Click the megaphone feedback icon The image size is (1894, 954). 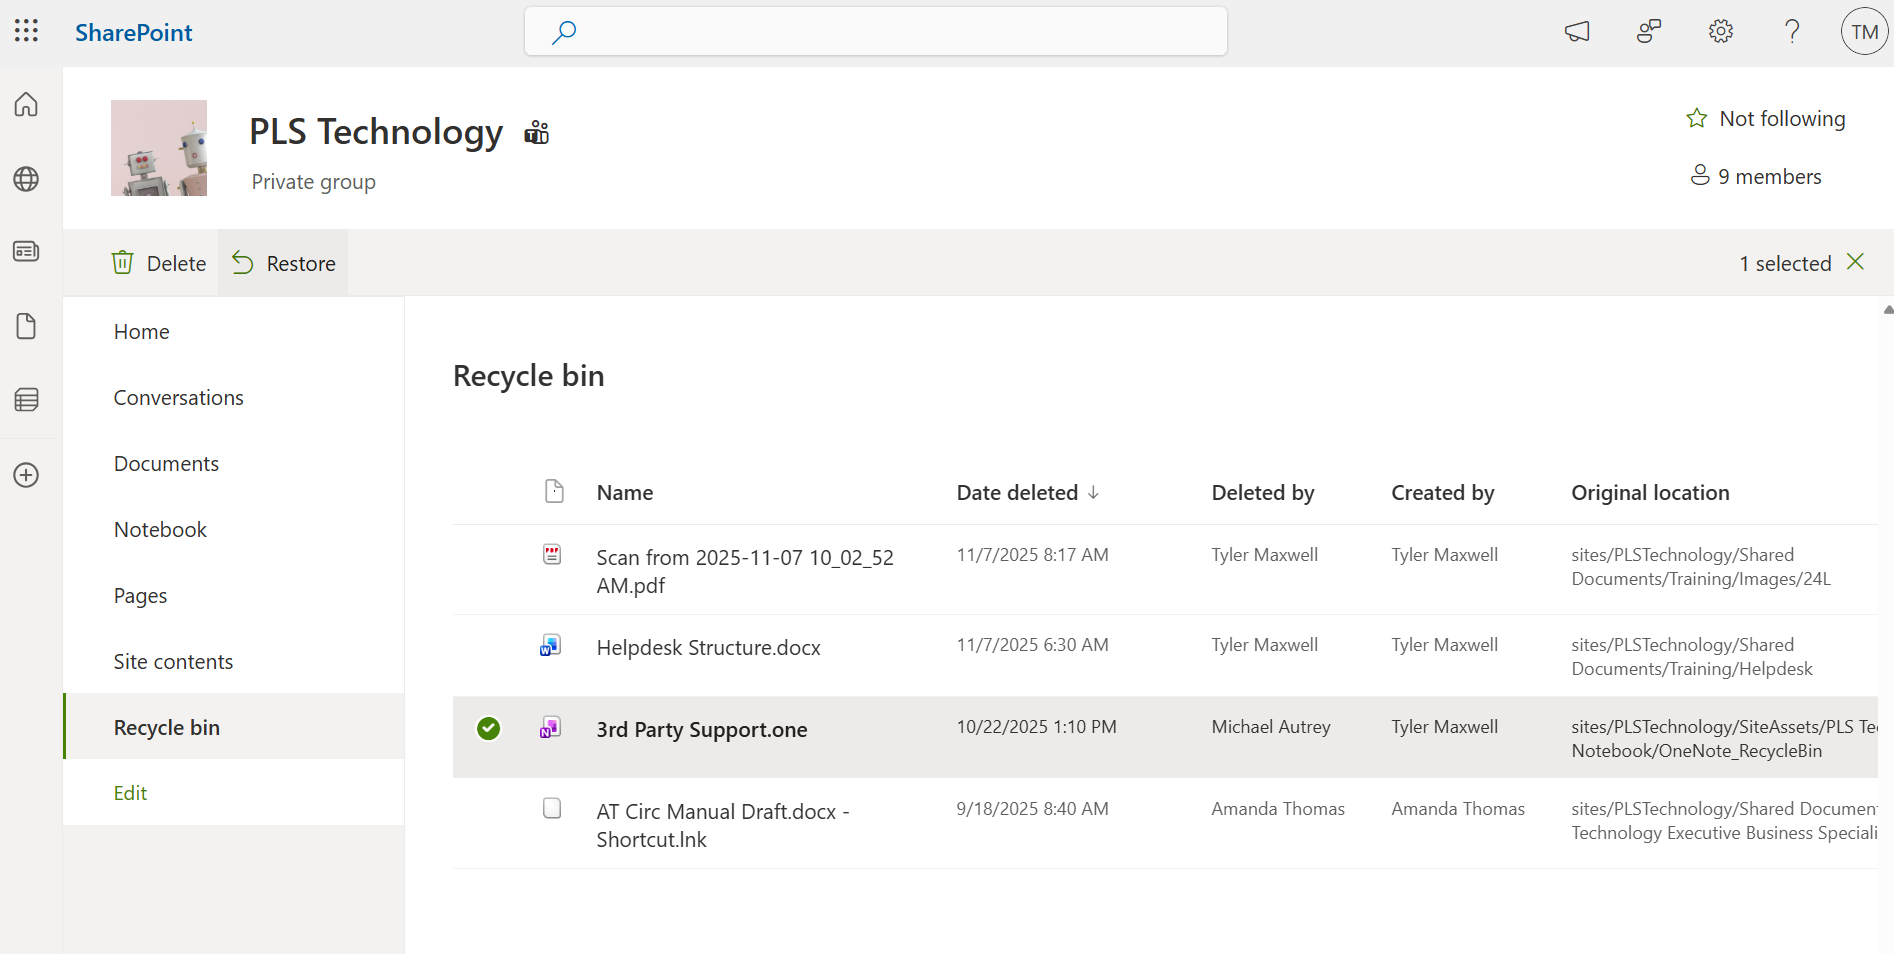tap(1577, 32)
